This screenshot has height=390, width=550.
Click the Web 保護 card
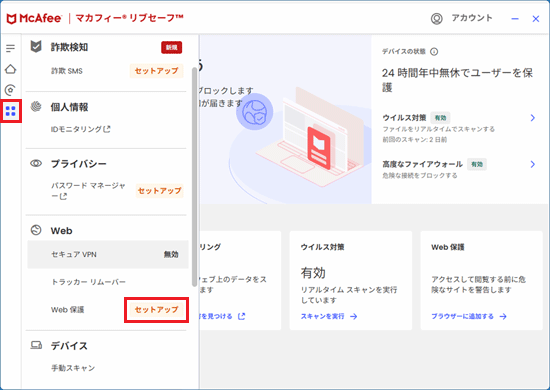pyautogui.click(x=482, y=281)
